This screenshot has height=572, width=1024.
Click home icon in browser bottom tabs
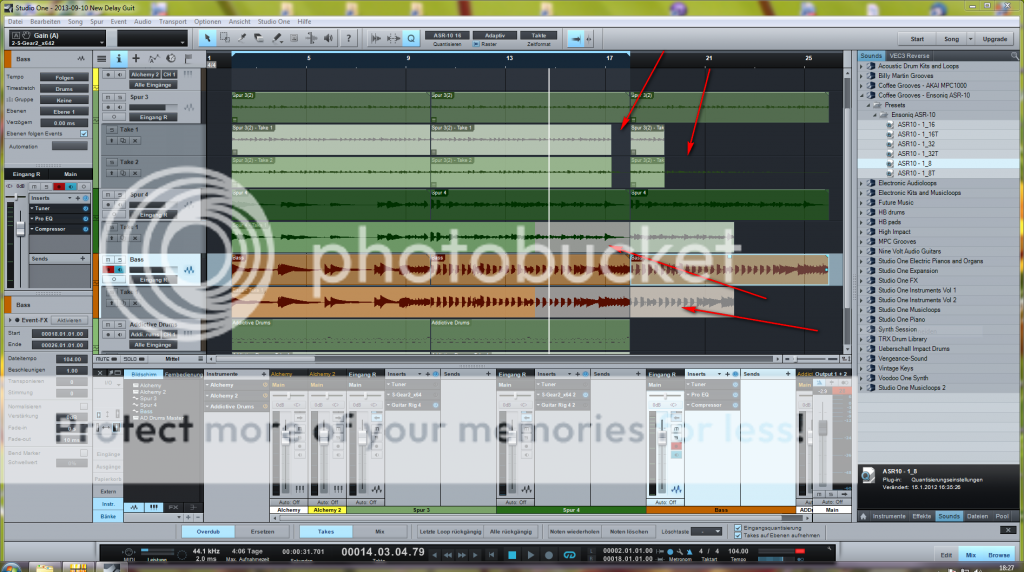coord(863,516)
